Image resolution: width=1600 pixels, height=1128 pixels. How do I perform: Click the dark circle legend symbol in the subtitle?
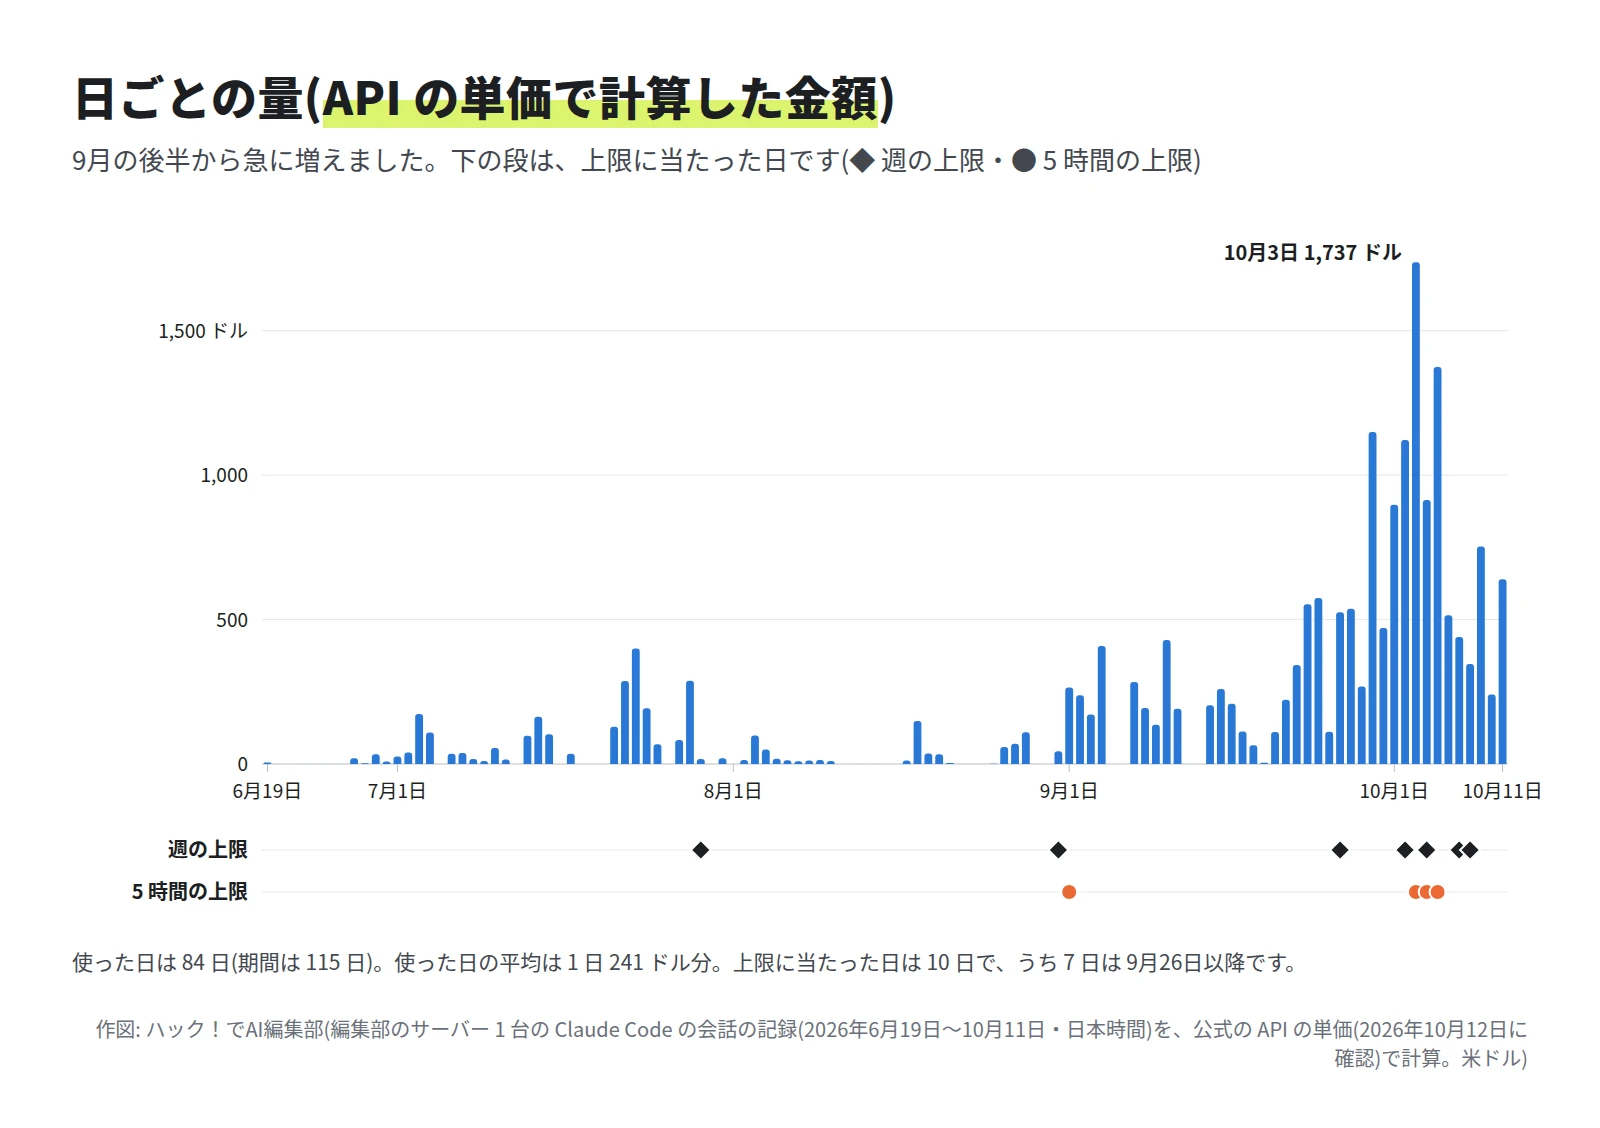click(1024, 161)
